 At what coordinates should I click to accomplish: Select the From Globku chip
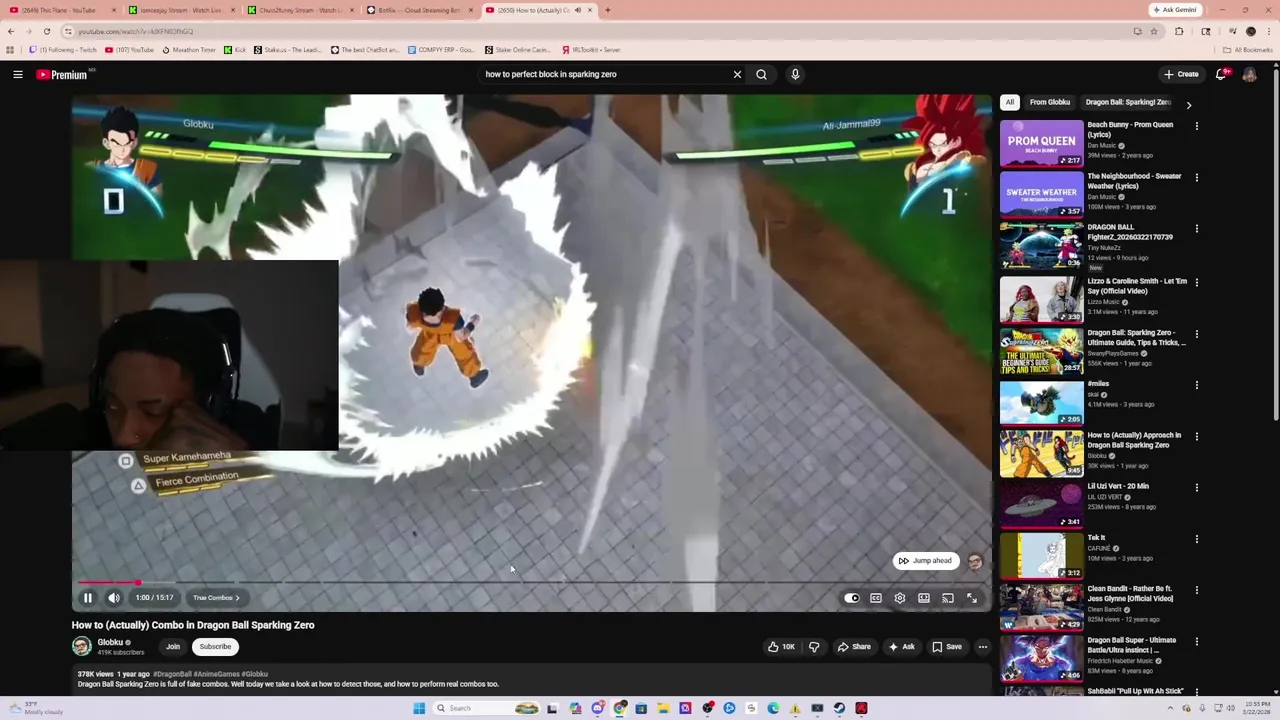pos(1050,102)
